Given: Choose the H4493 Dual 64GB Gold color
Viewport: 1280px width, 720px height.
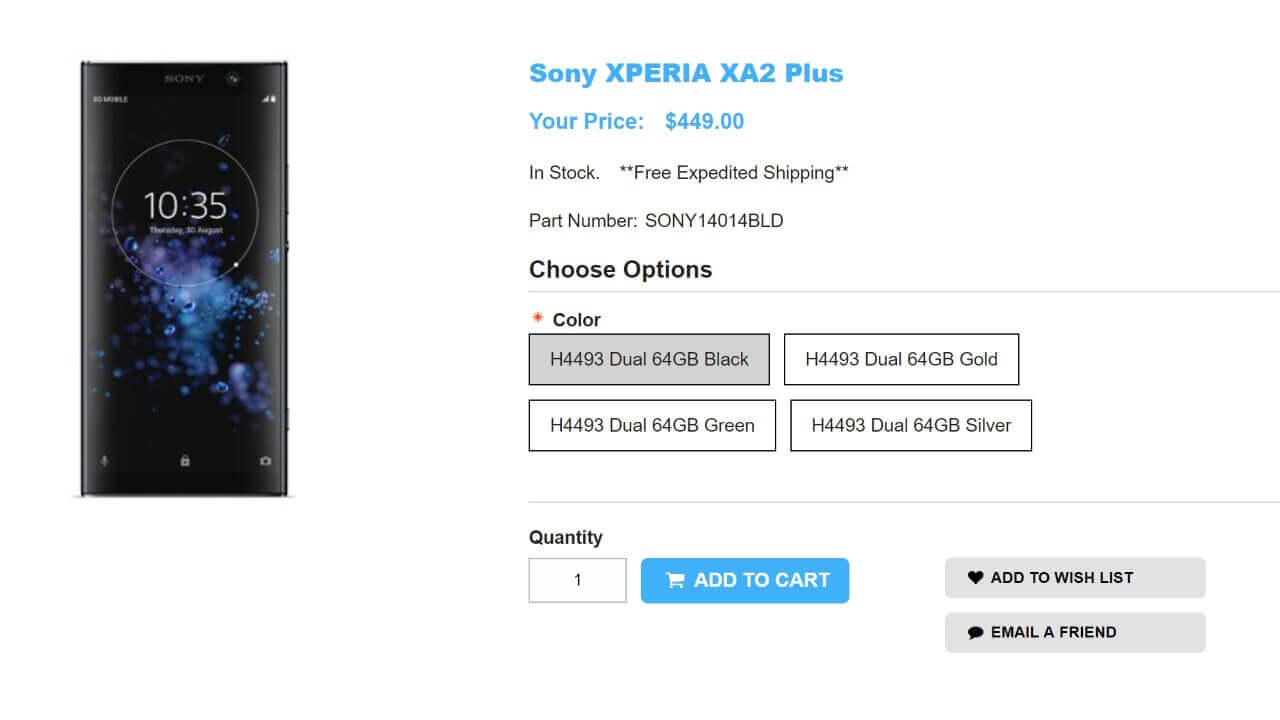Looking at the screenshot, I should click(x=901, y=359).
